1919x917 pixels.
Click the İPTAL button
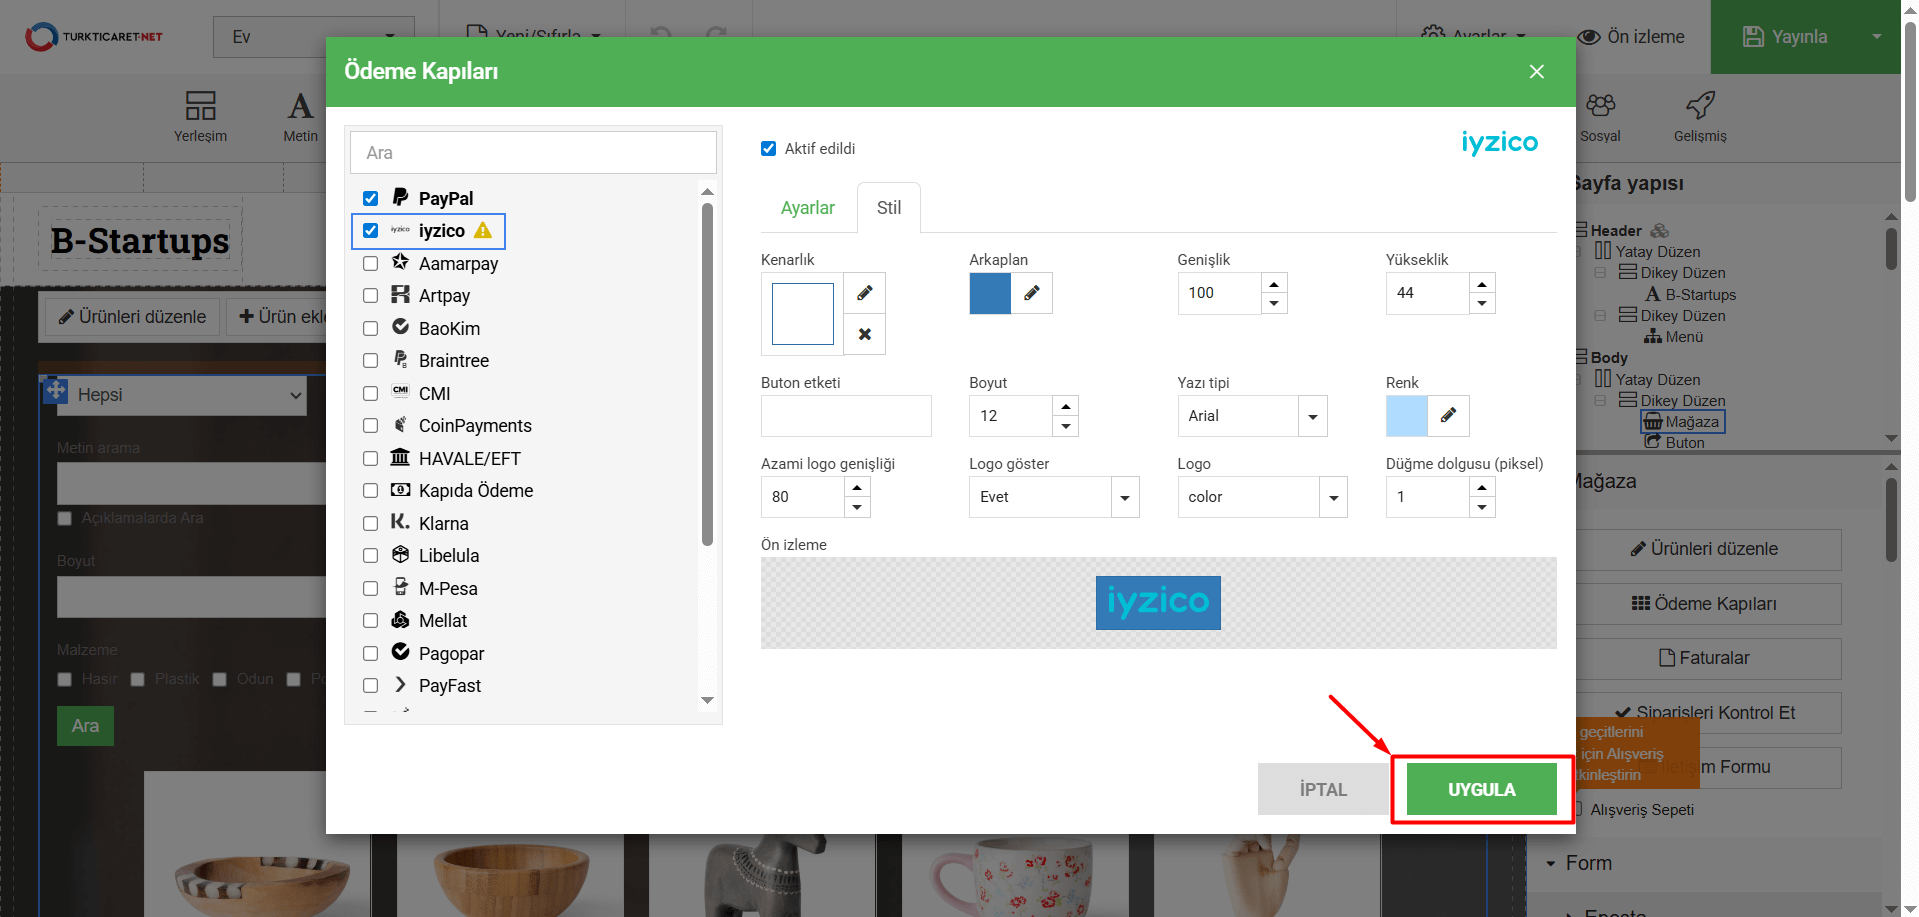(1322, 789)
